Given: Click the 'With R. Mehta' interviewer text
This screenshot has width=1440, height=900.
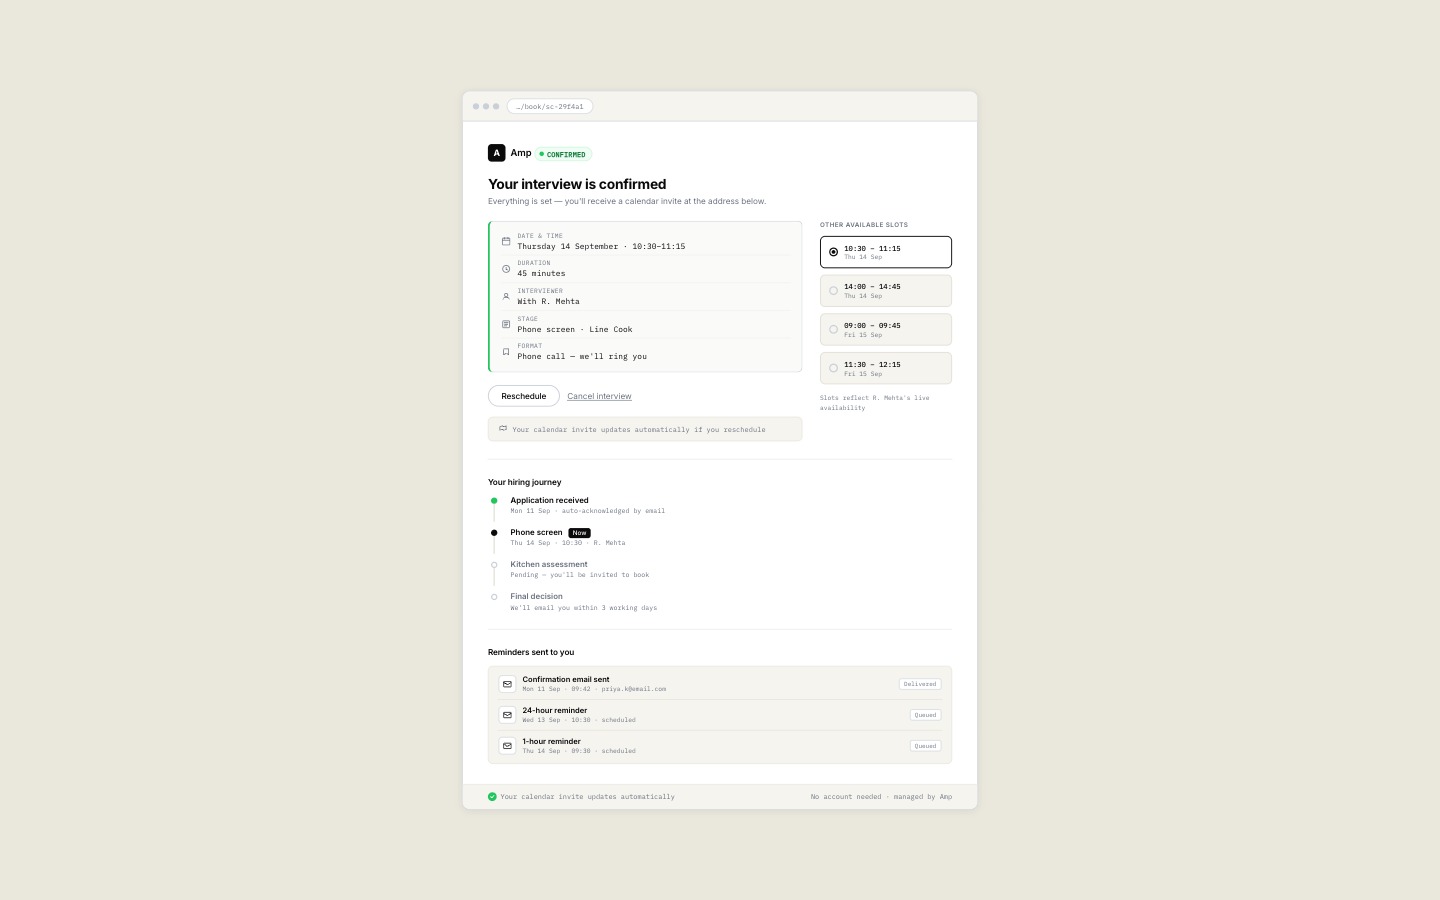Looking at the screenshot, I should [548, 301].
